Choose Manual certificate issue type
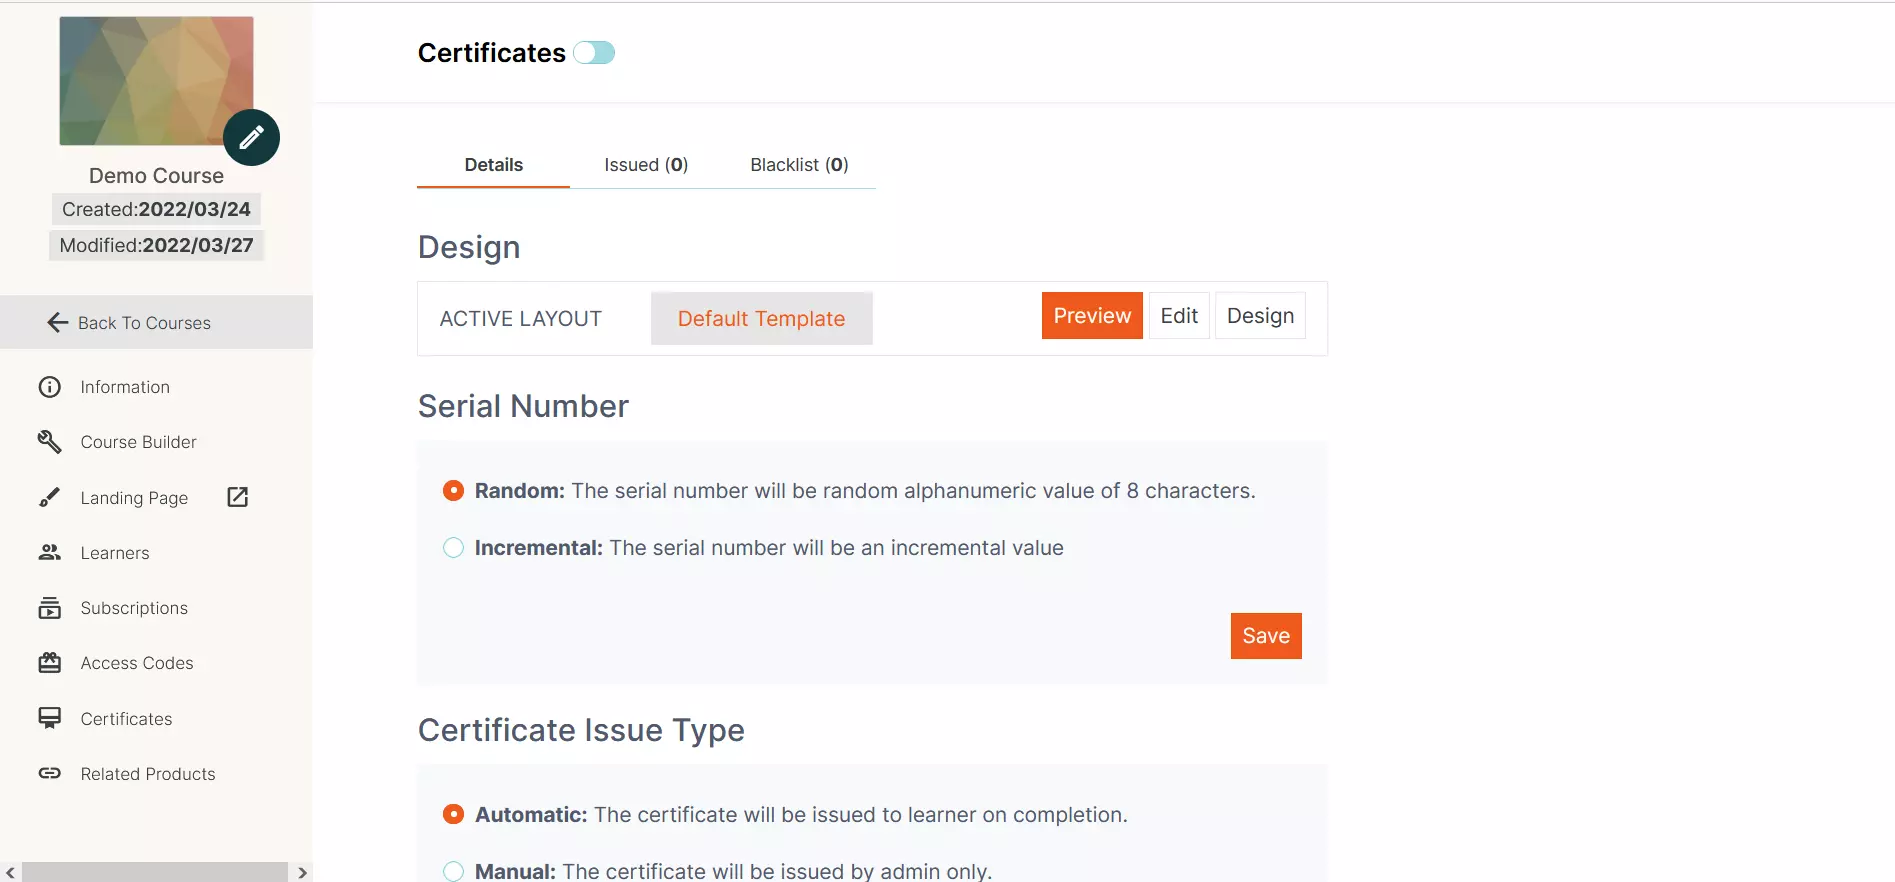Screen dimensions: 1895x882 (453, 871)
